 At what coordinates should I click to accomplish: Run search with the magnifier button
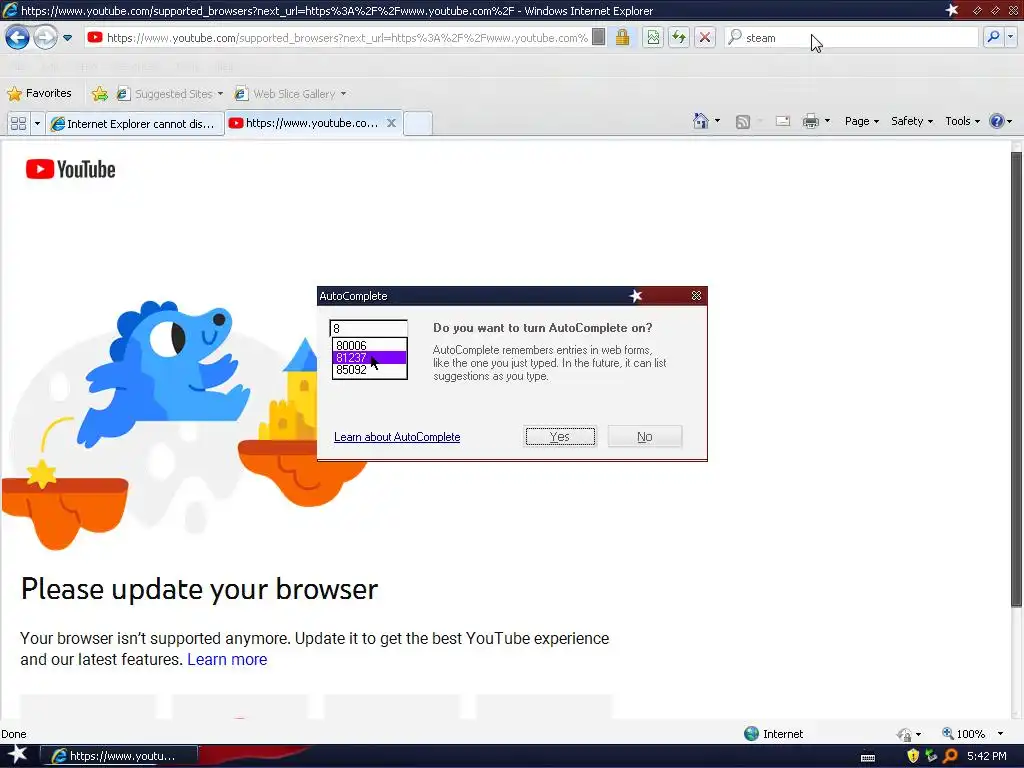click(993, 37)
